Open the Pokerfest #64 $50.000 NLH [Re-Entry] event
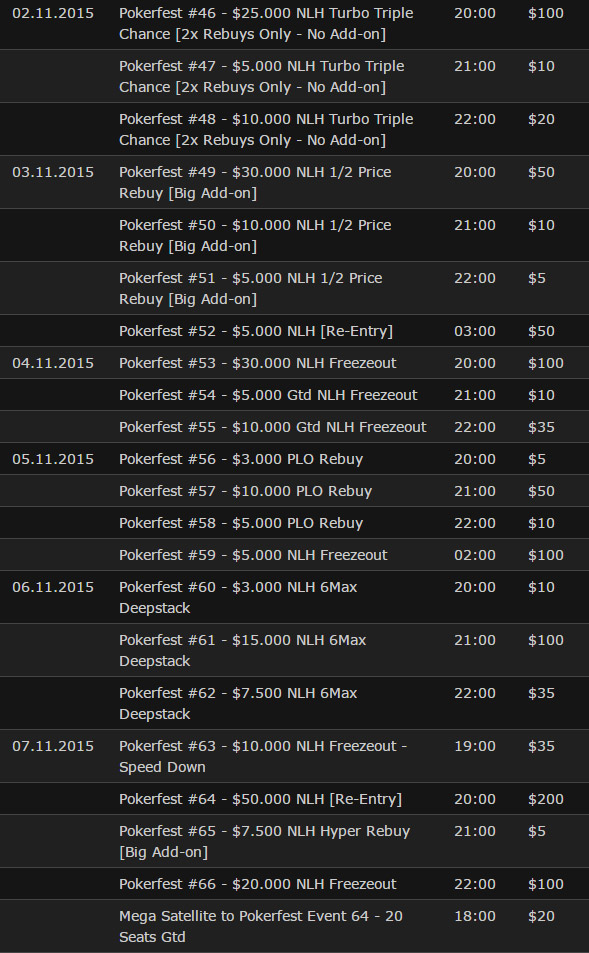589x953 pixels. pos(260,799)
